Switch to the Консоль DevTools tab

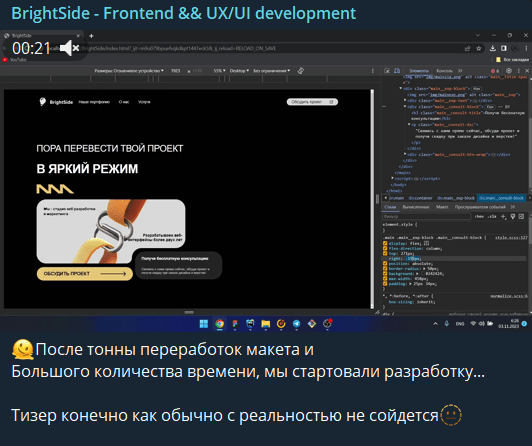tap(444, 71)
